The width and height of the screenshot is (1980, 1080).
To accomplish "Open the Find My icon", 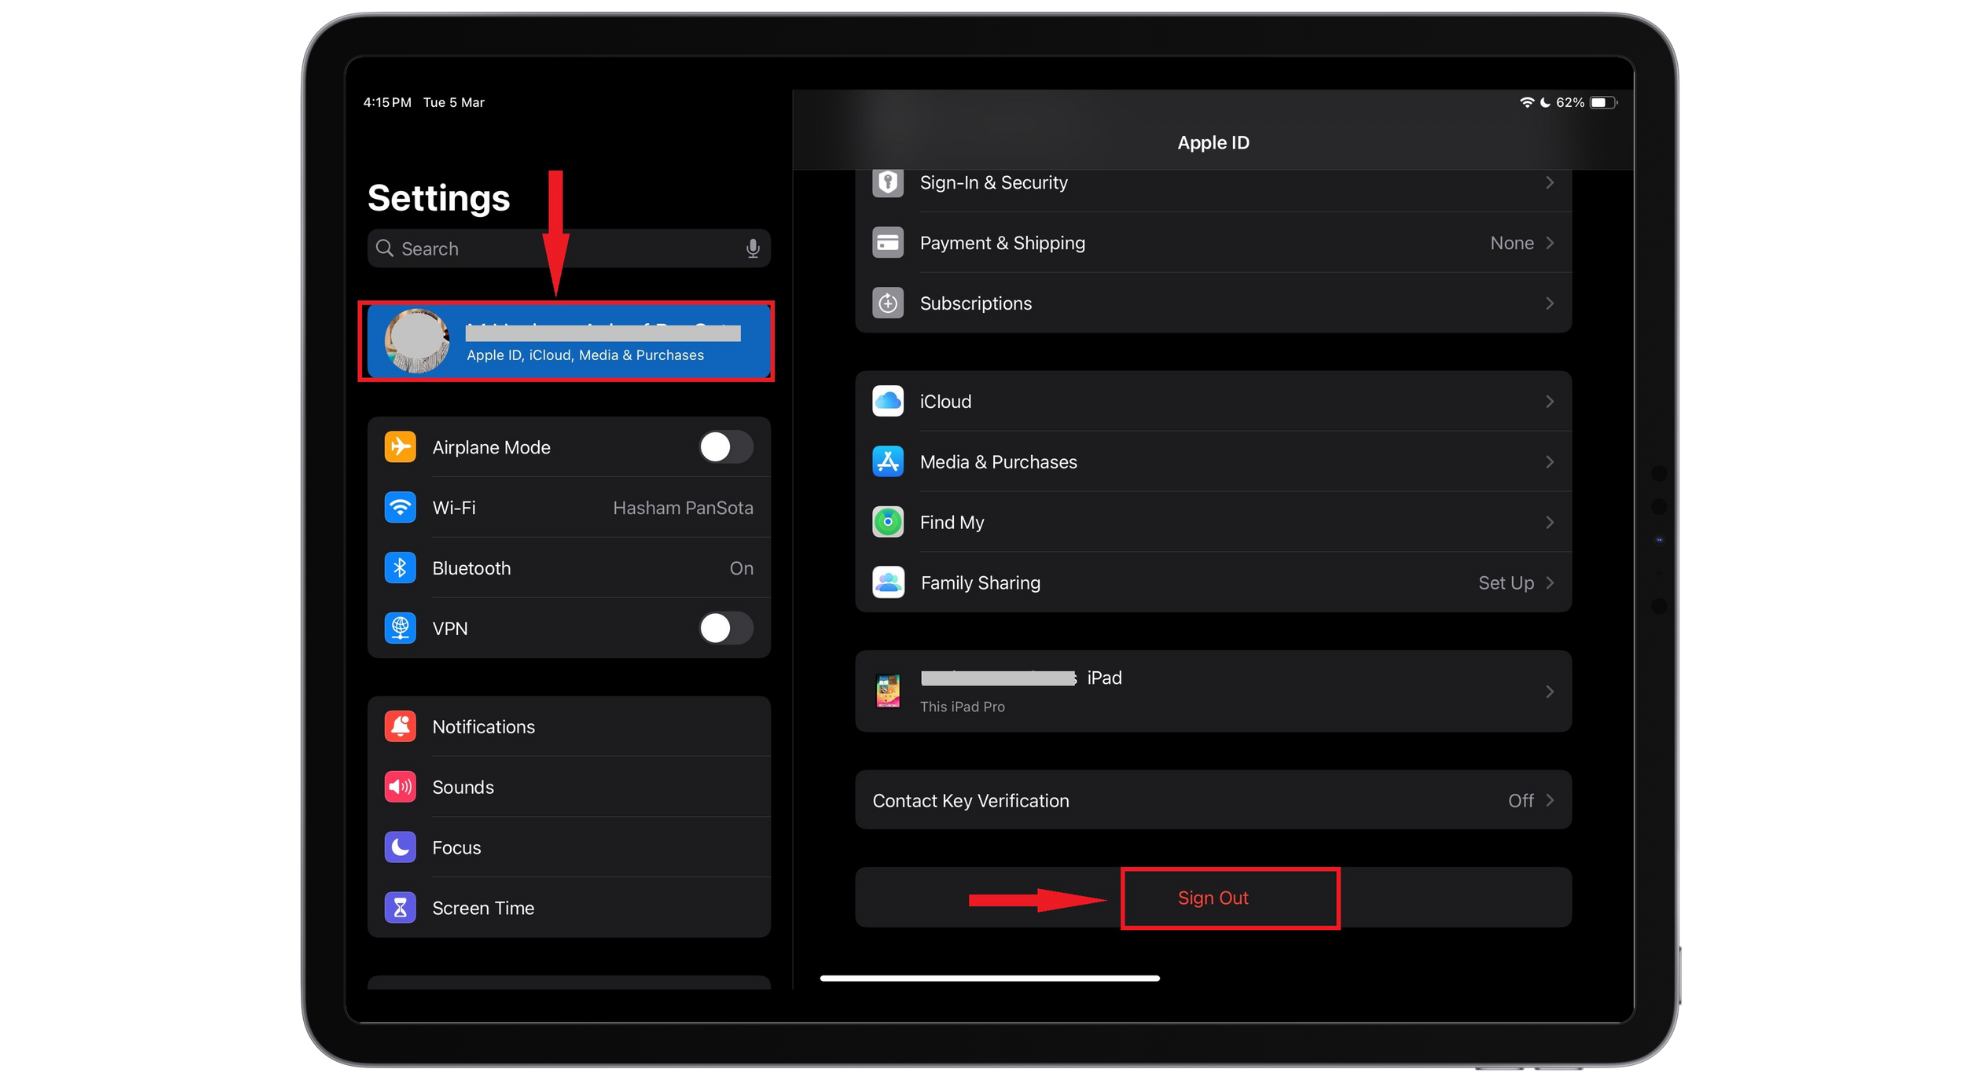I will pyautogui.click(x=888, y=522).
